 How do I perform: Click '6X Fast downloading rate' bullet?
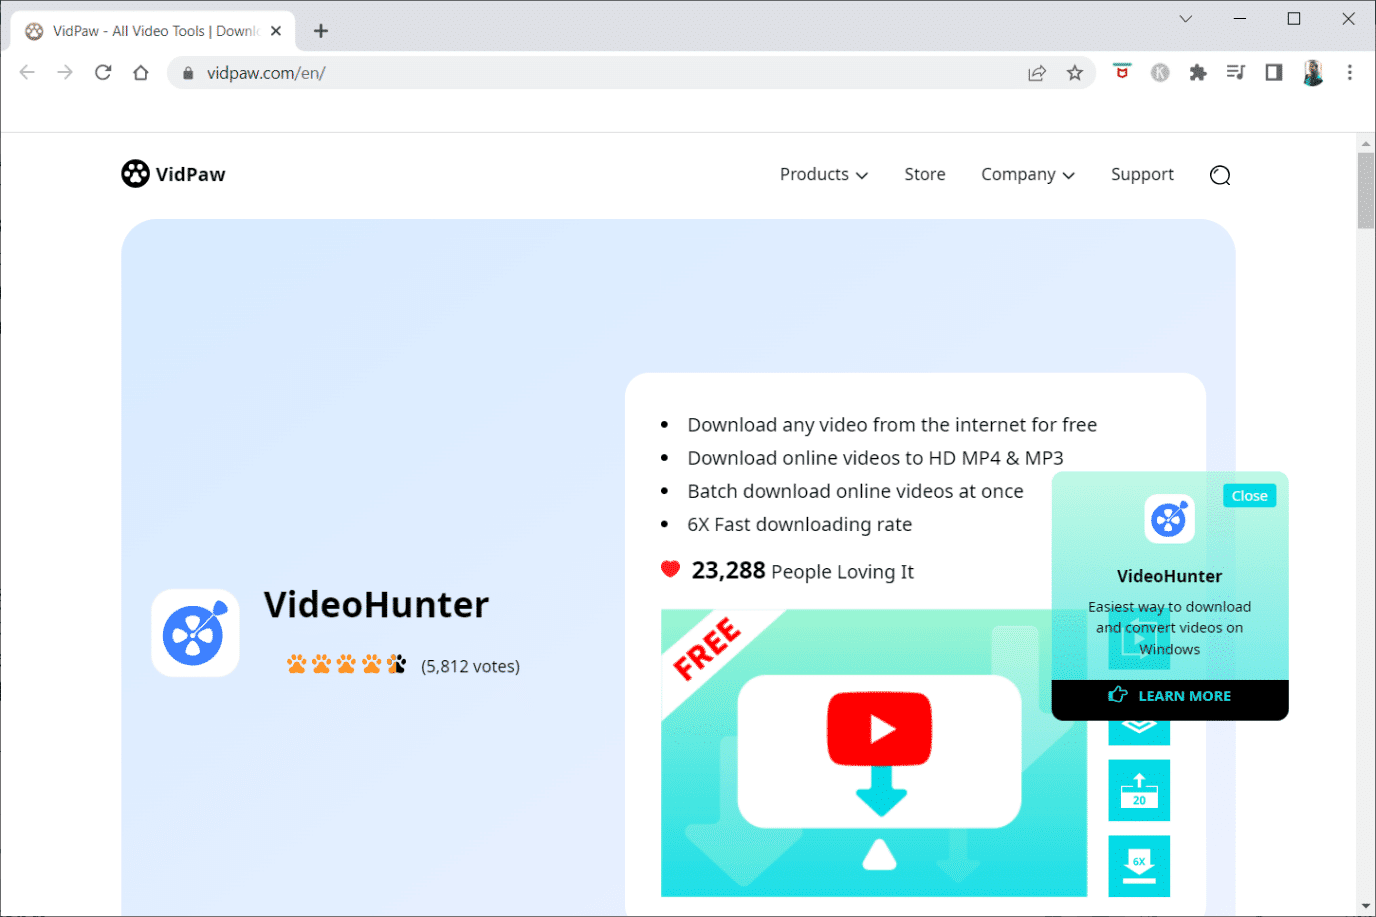click(x=799, y=524)
